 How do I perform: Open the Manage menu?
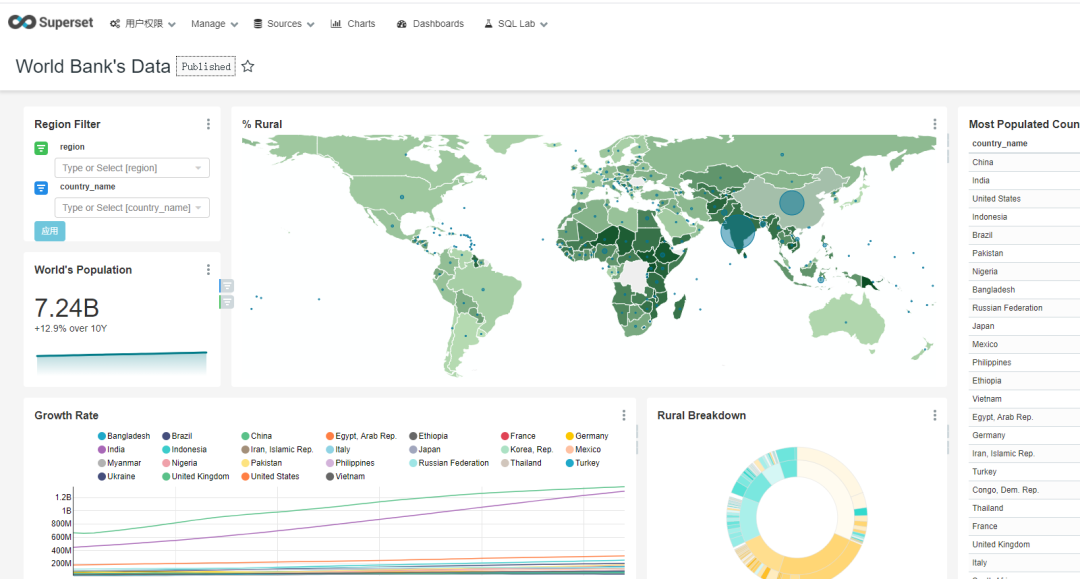(x=214, y=24)
